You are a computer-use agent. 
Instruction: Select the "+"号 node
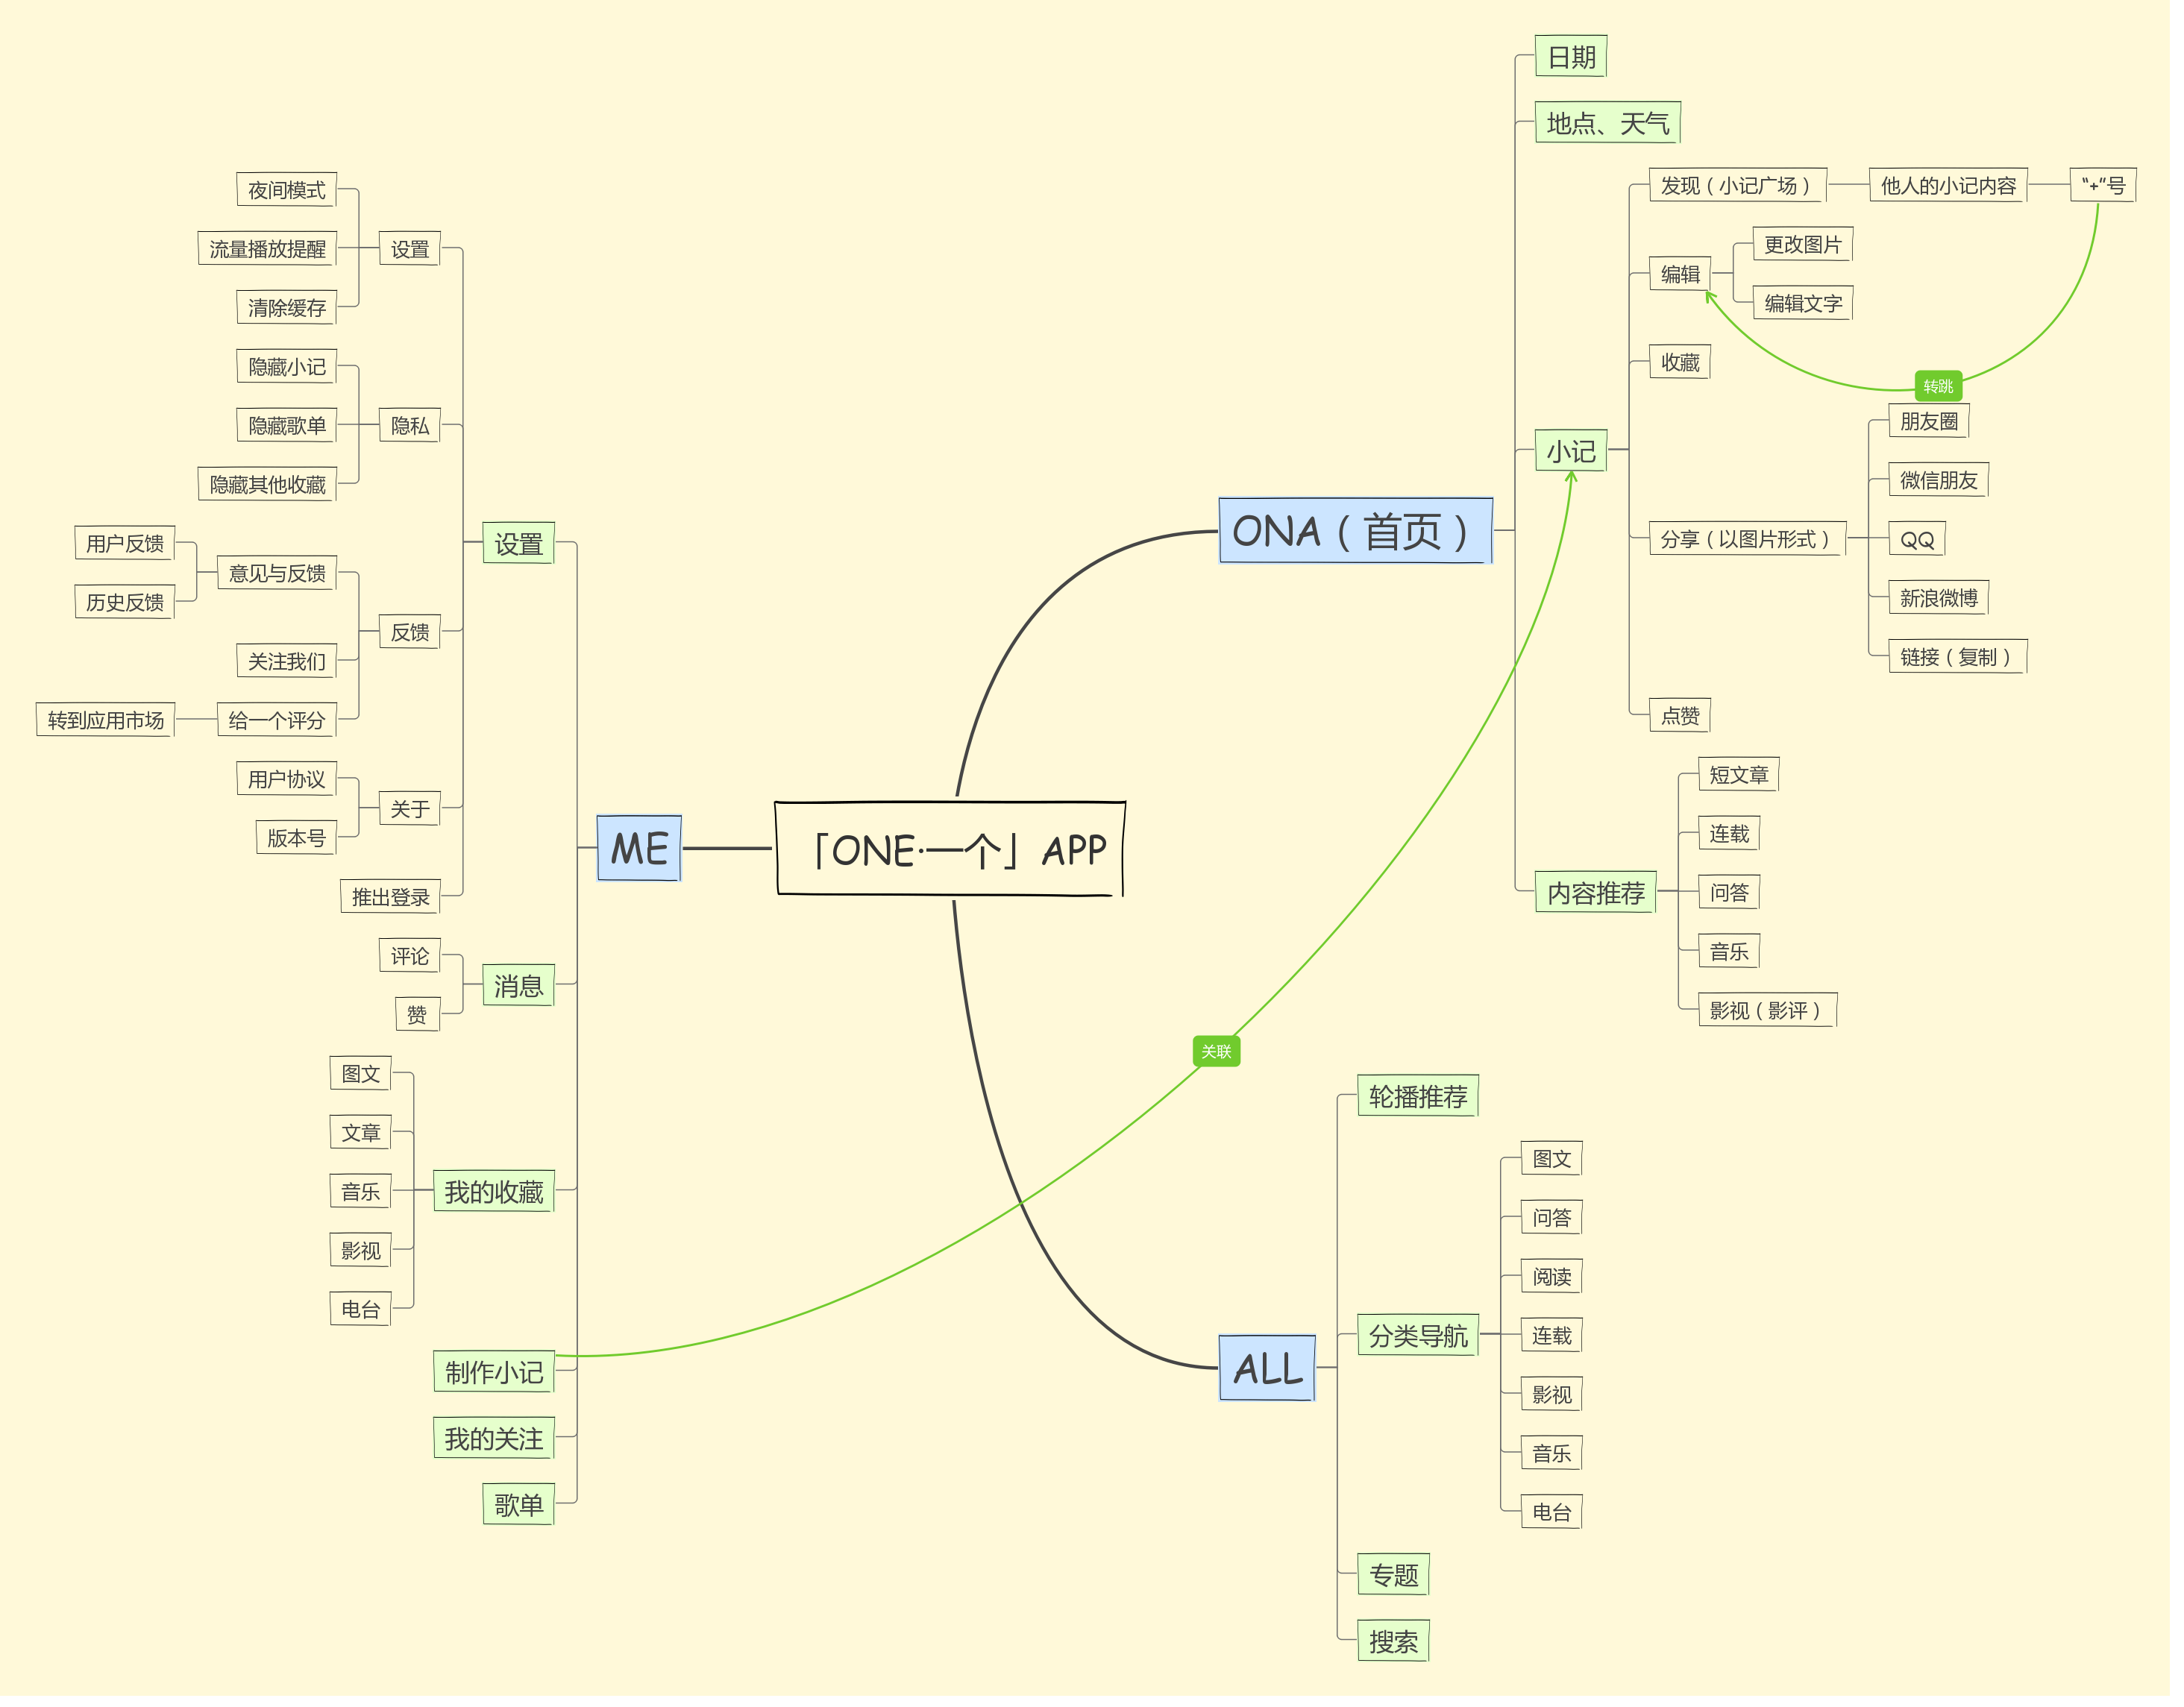2116,186
